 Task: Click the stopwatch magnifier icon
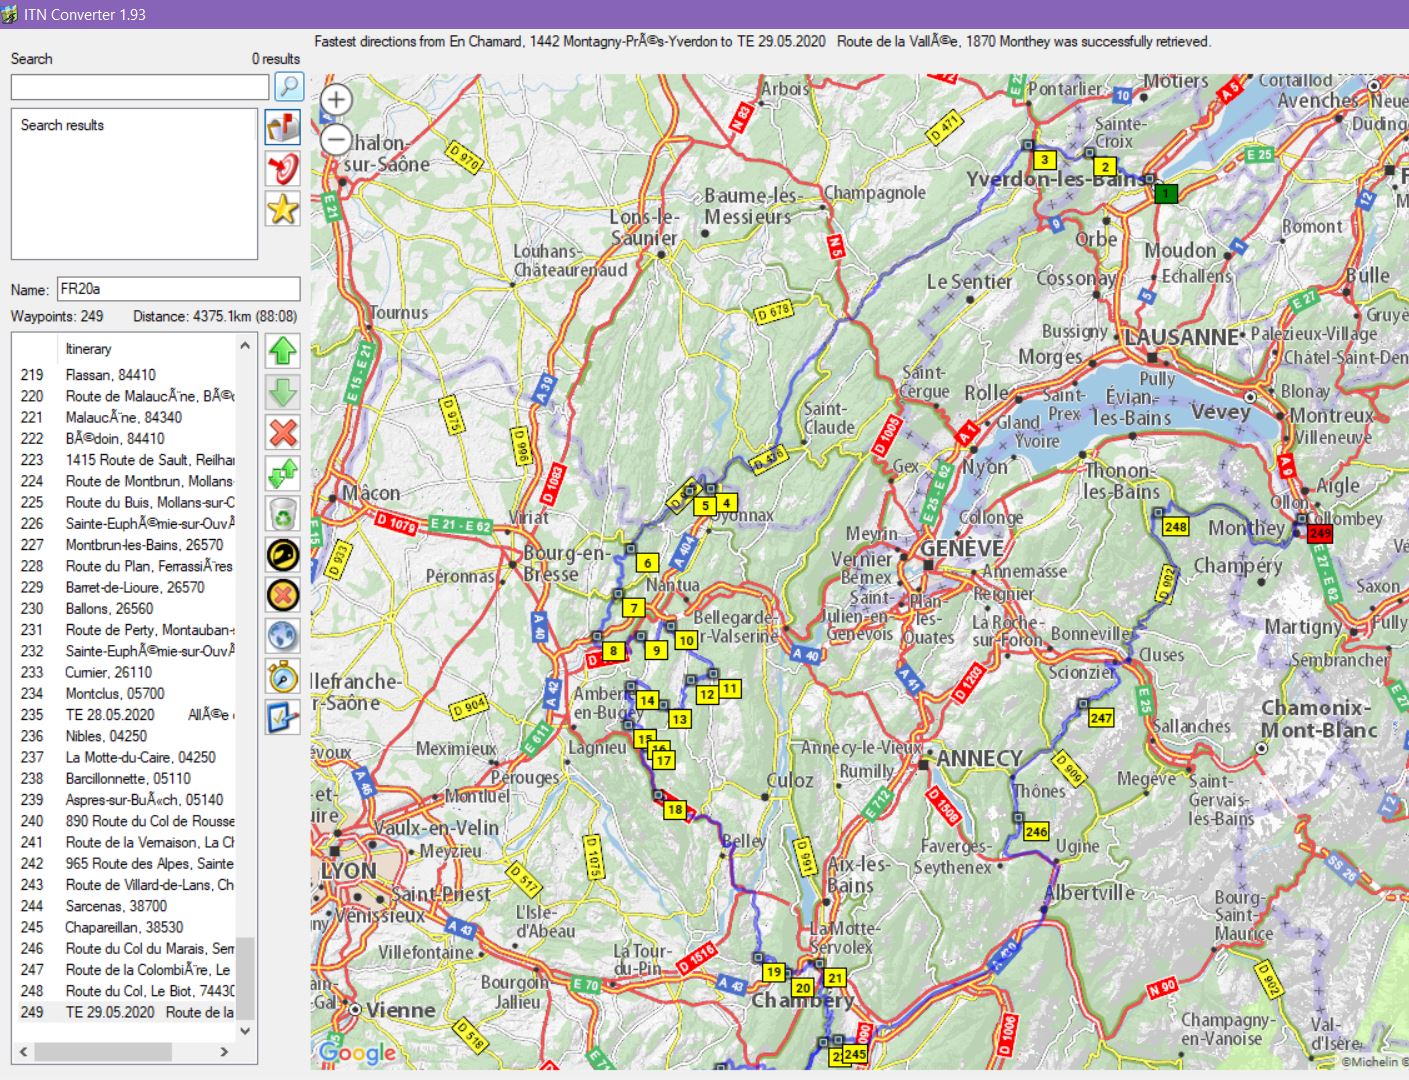[283, 676]
